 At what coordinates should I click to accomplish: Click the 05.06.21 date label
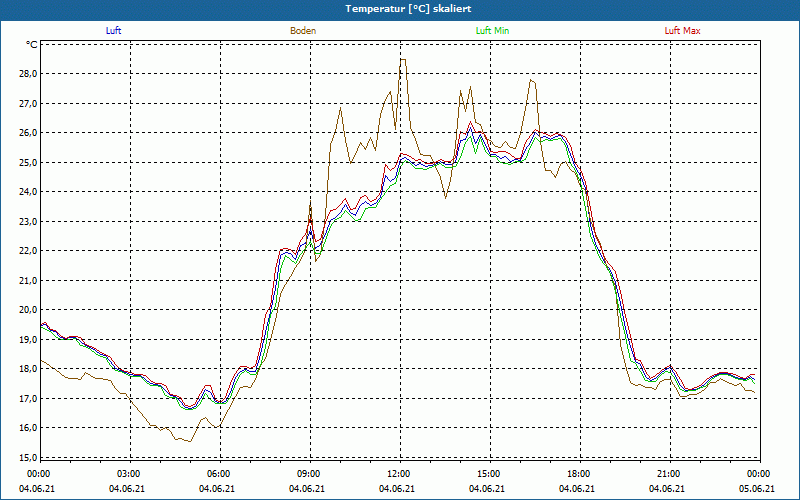tap(757, 489)
